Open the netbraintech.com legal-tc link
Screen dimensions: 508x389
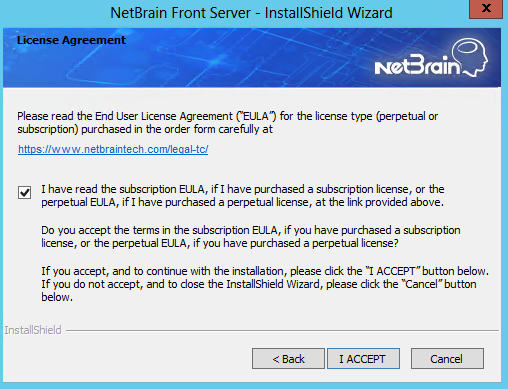pyautogui.click(x=113, y=149)
